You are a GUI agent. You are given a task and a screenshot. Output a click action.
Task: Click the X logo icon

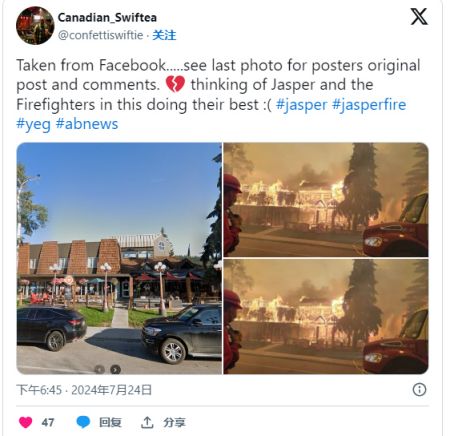(x=419, y=17)
